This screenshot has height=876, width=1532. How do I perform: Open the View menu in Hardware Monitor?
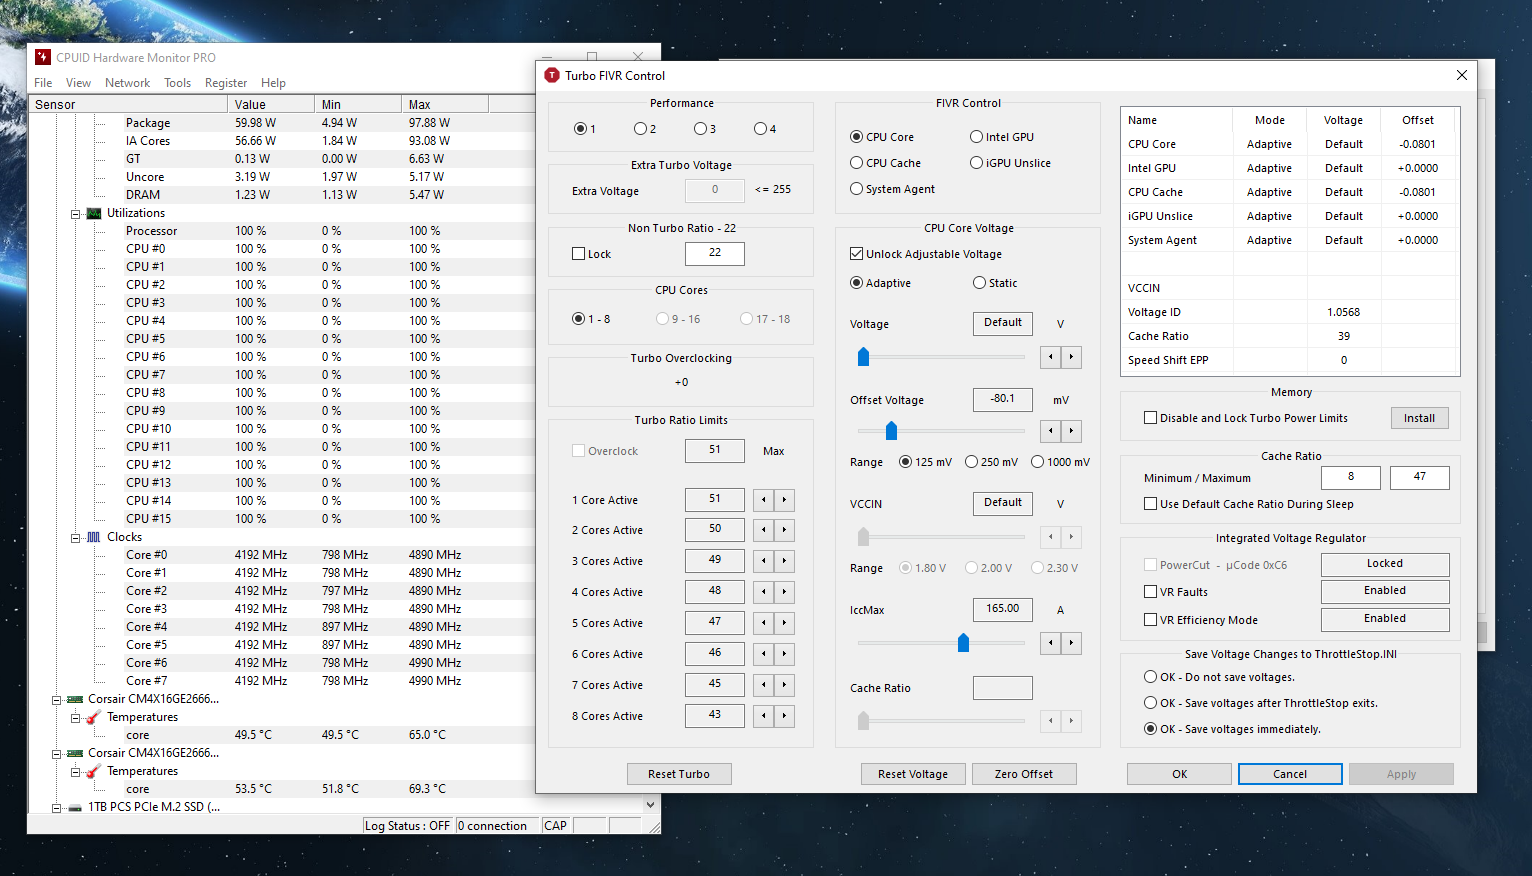(x=78, y=83)
